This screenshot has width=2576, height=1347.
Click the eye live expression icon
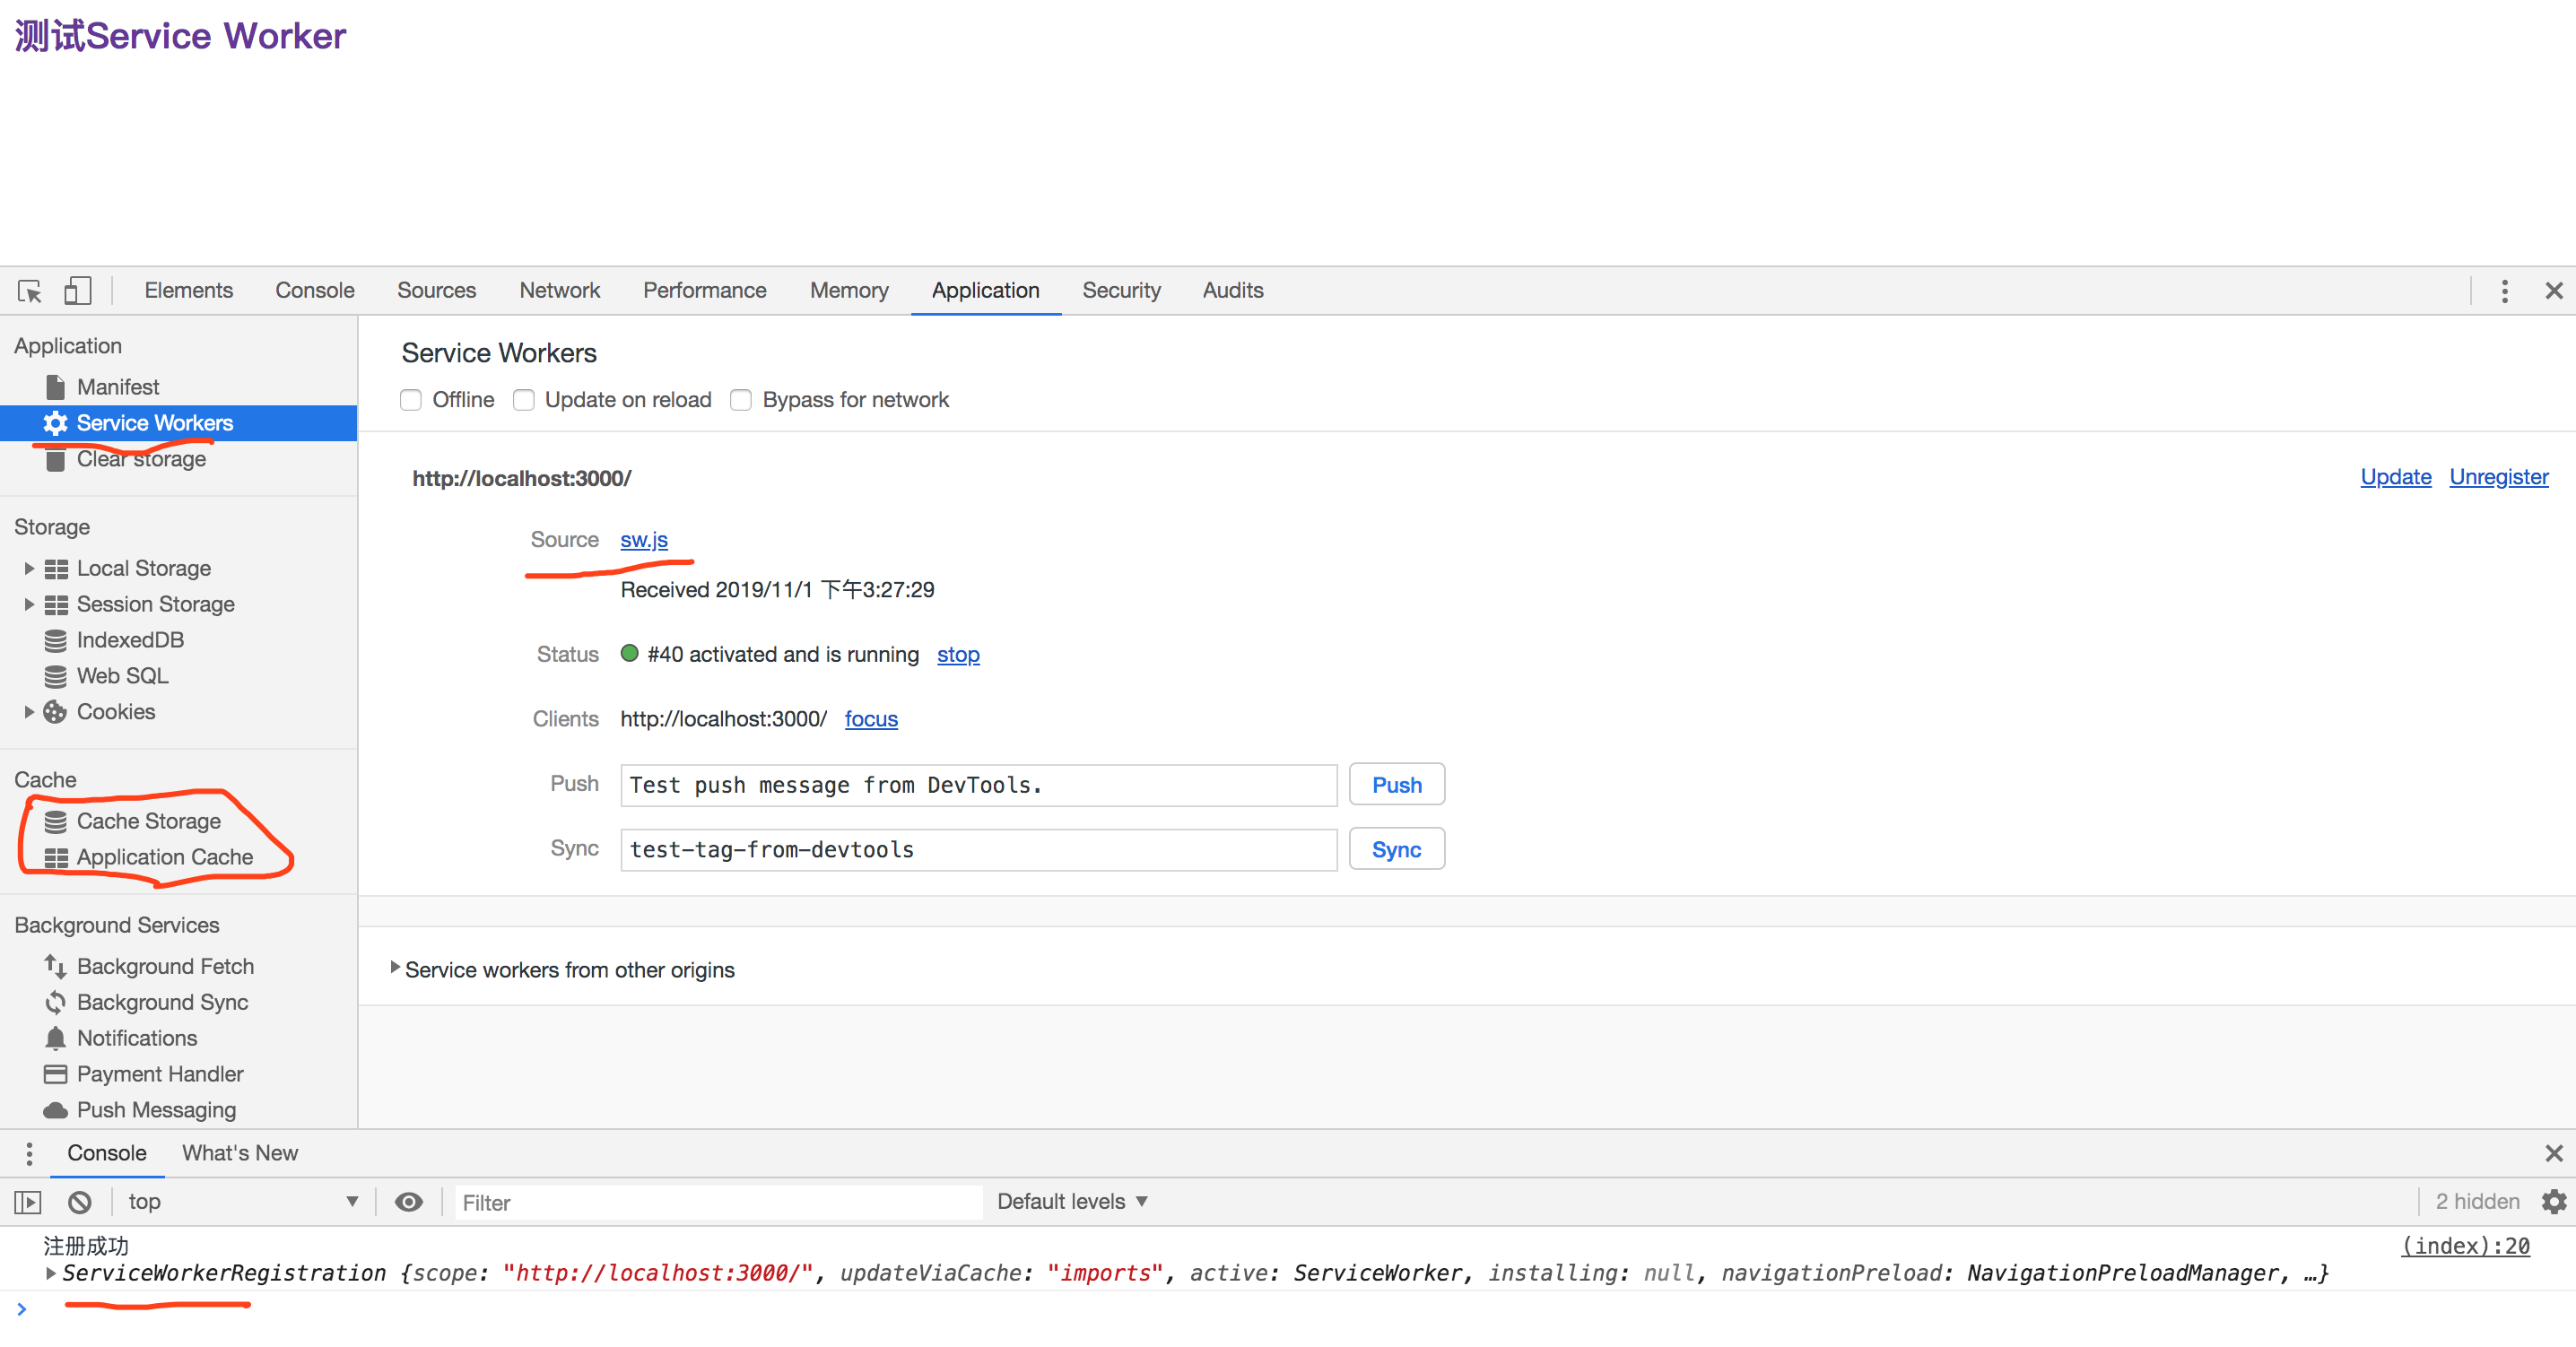pos(408,1202)
